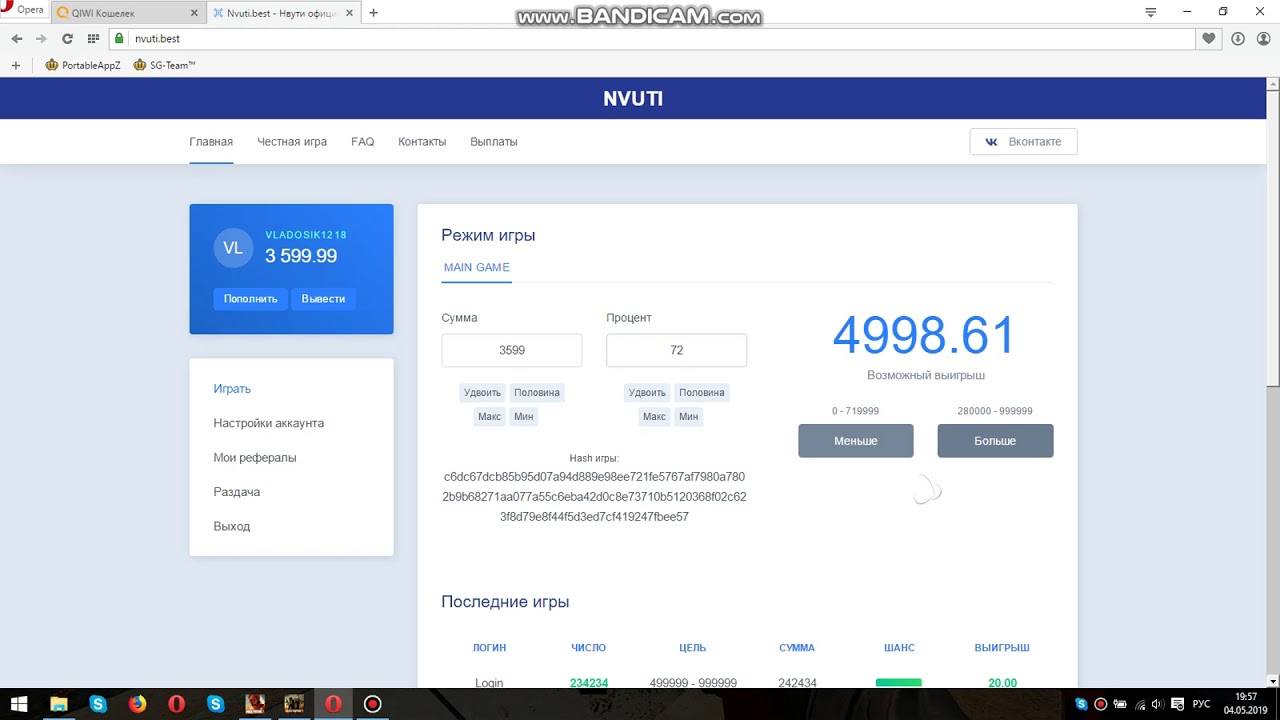This screenshot has width=1280, height=720.
Task: Click Удвоить under Процент
Action: point(647,392)
